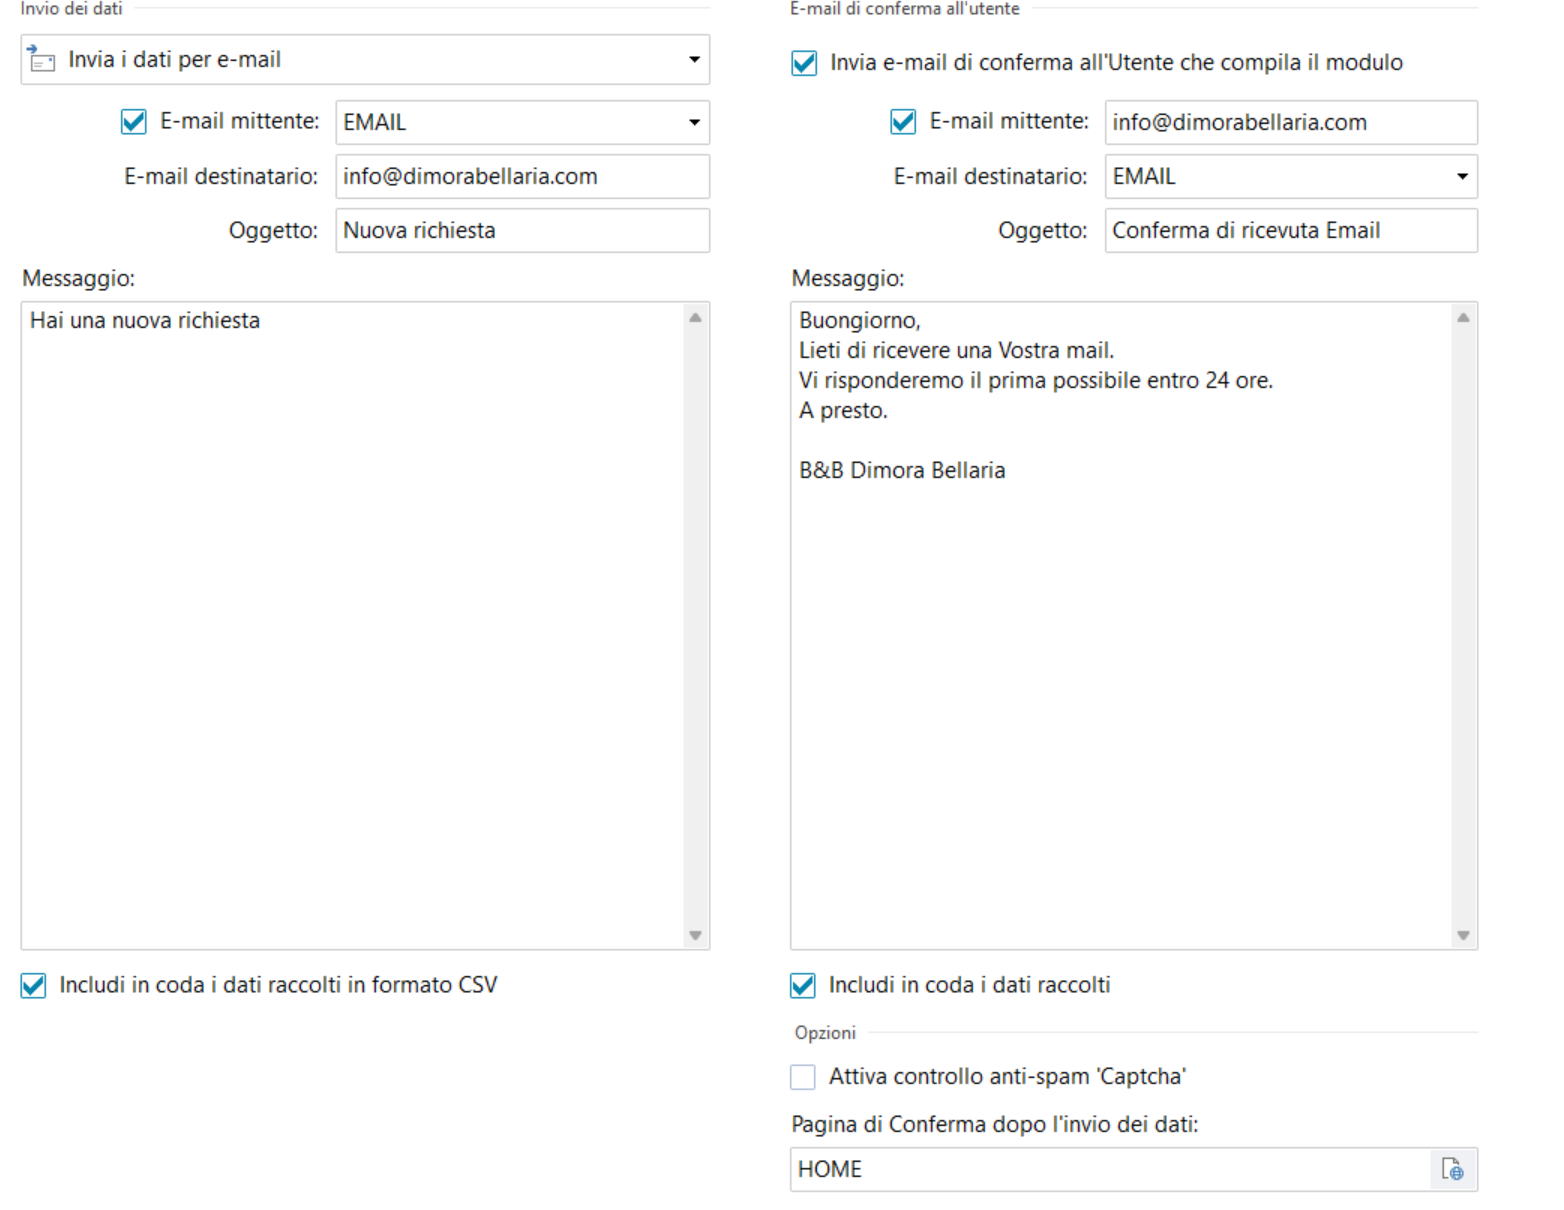Open the 'Invia i dati per e-mail' dropdown
This screenshot has width=1564, height=1210.
click(365, 60)
